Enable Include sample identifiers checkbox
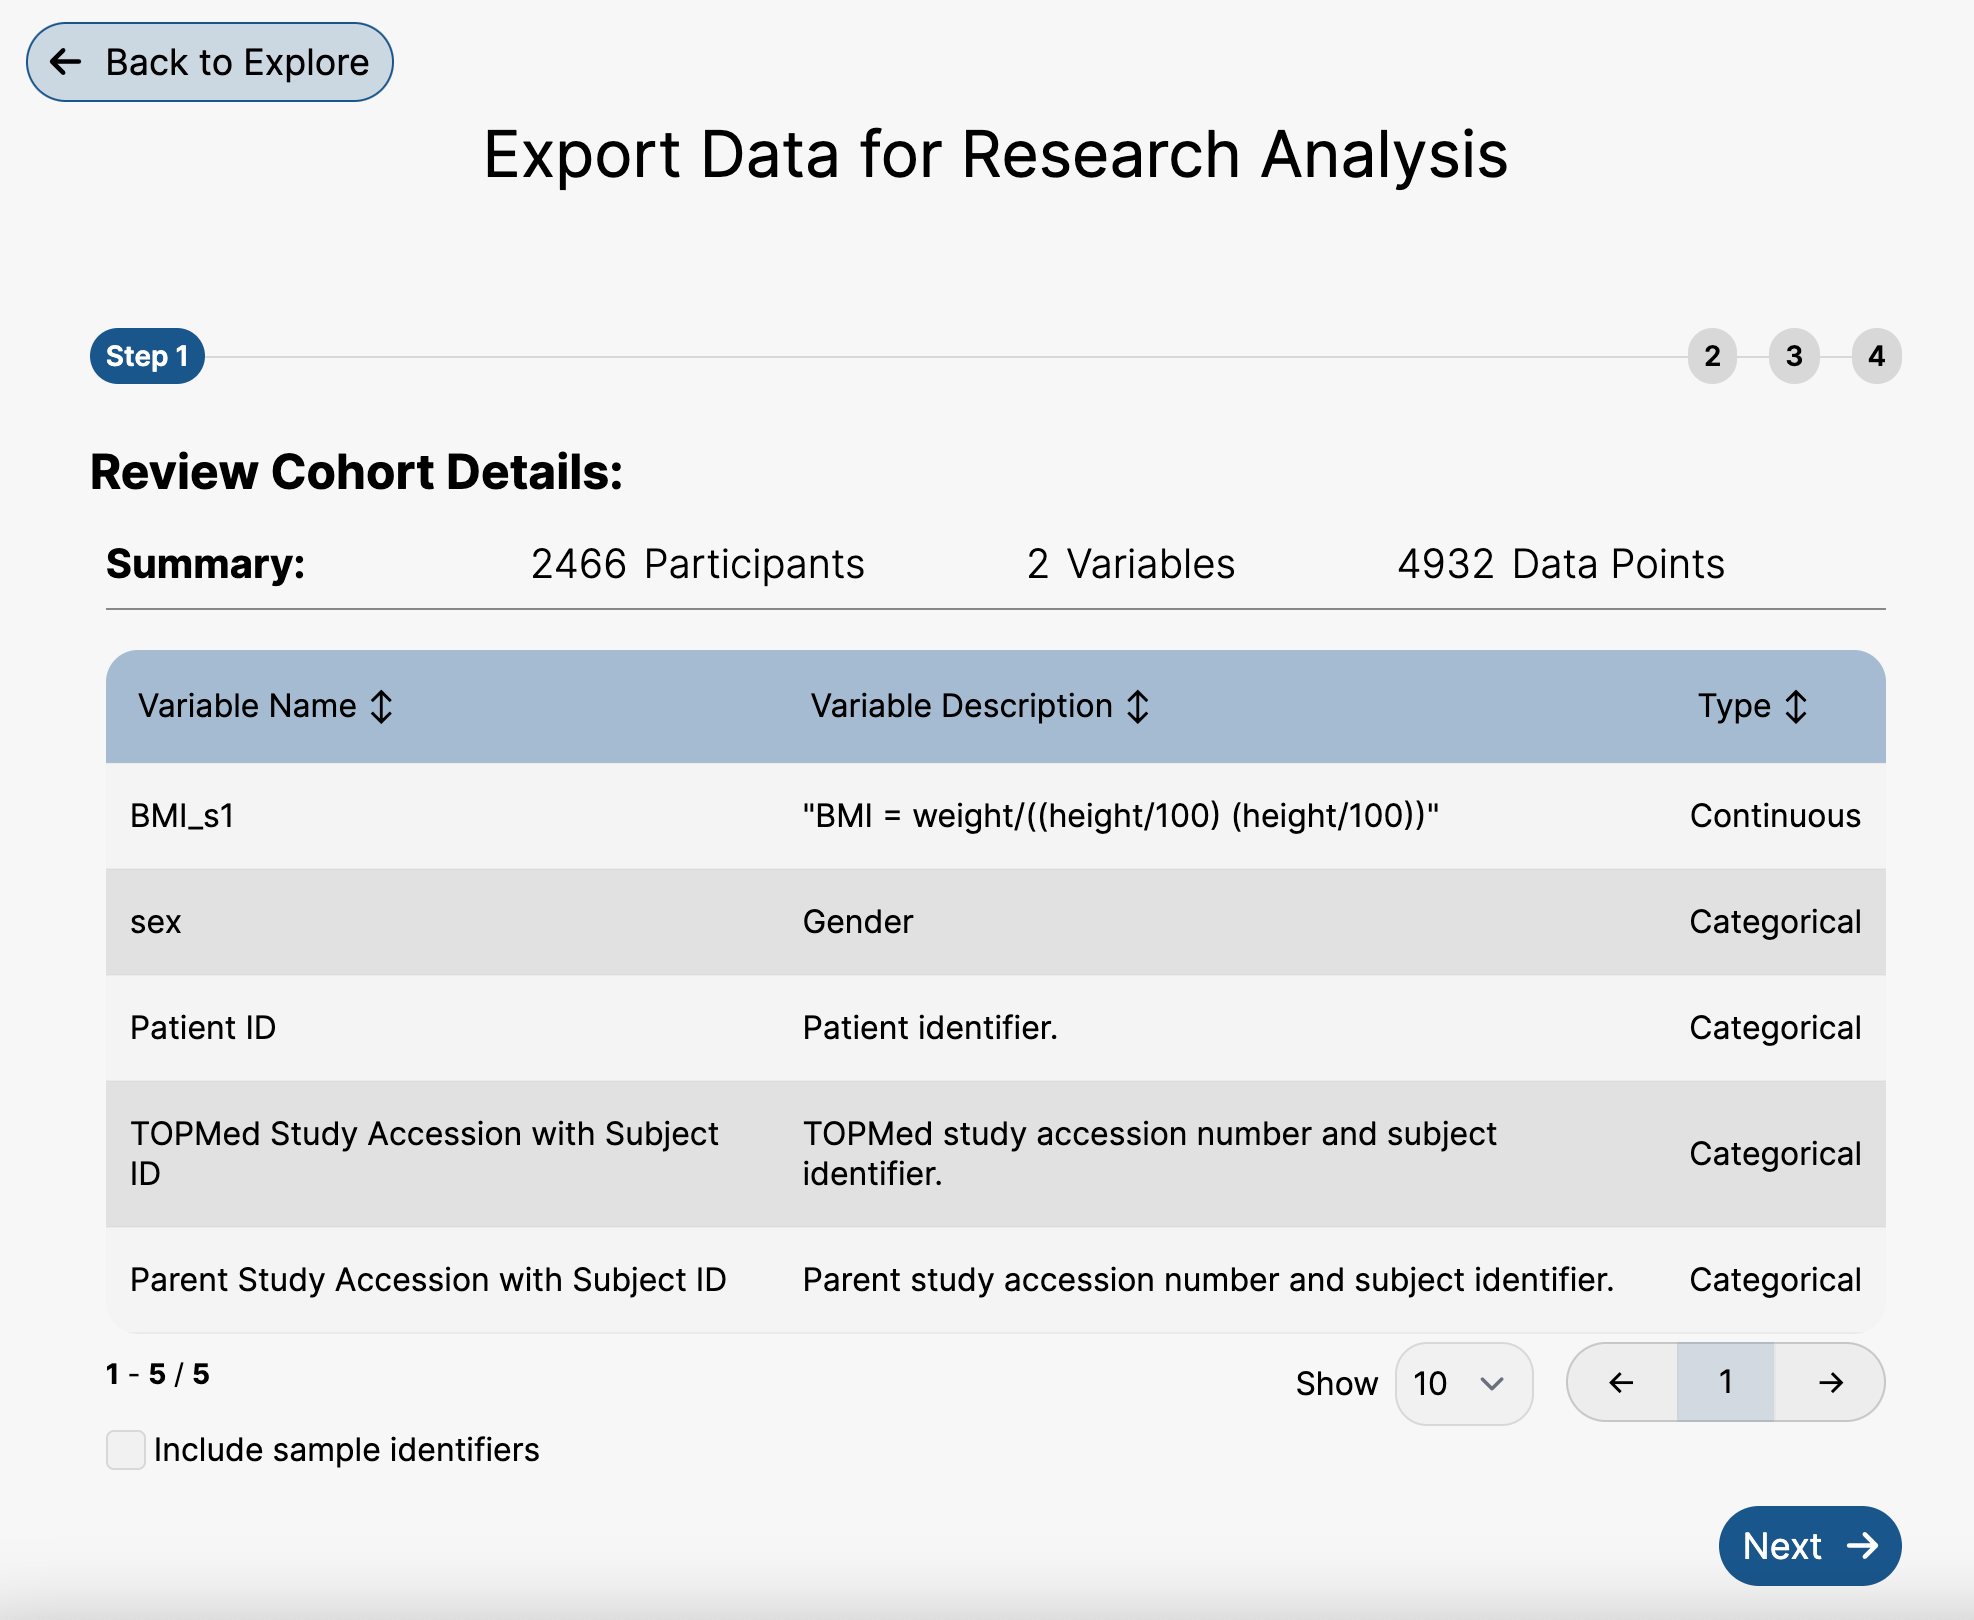The width and height of the screenshot is (1974, 1620). pos(126,1450)
